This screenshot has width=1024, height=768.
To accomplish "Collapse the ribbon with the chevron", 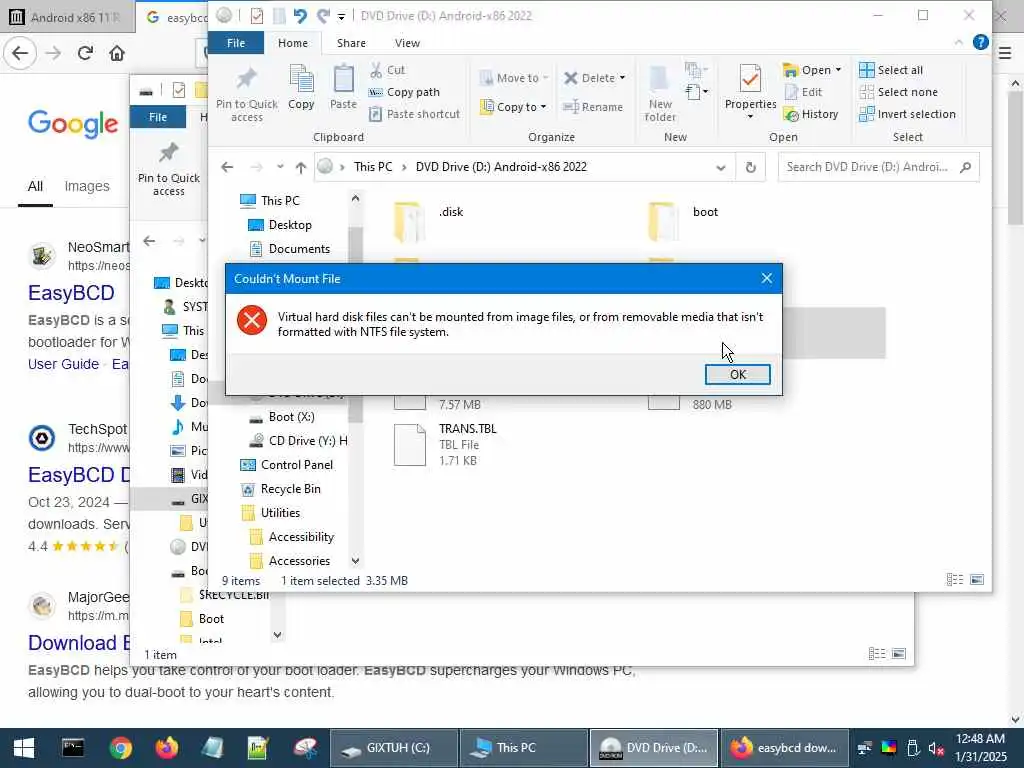I will (958, 42).
